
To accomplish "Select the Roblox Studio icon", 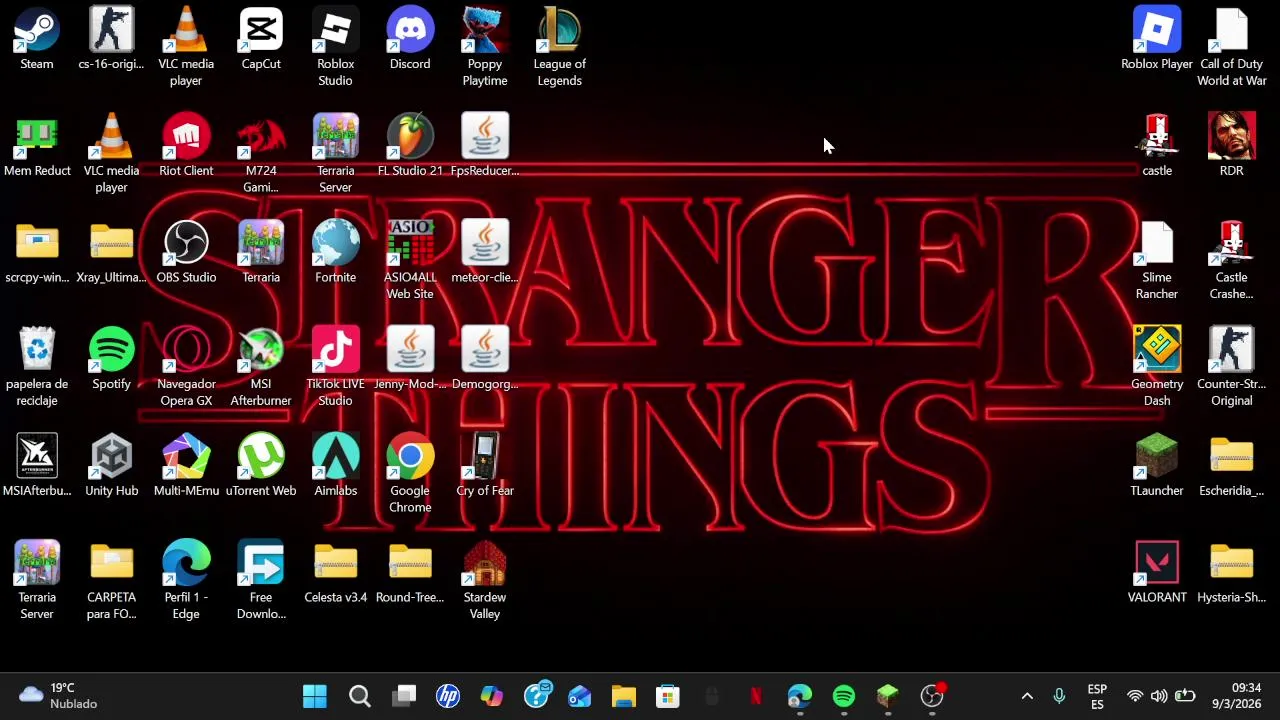I will point(335,47).
